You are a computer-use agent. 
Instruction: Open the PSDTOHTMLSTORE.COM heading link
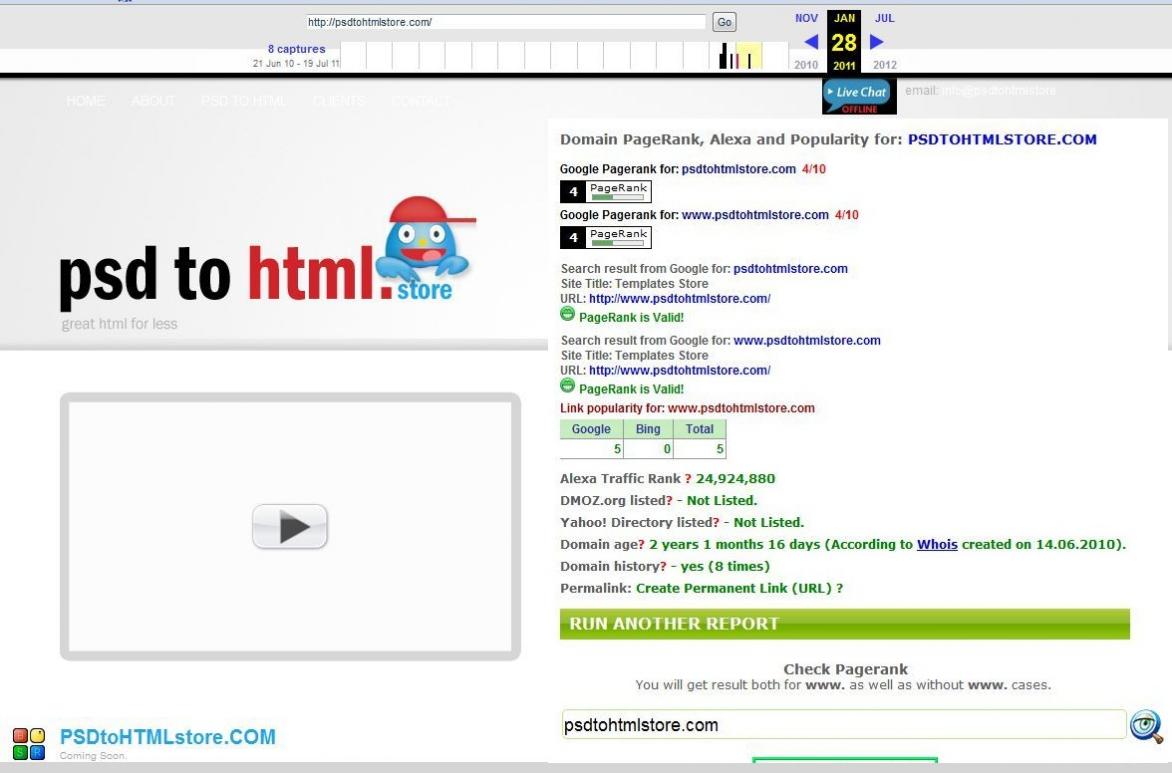pos(1002,139)
